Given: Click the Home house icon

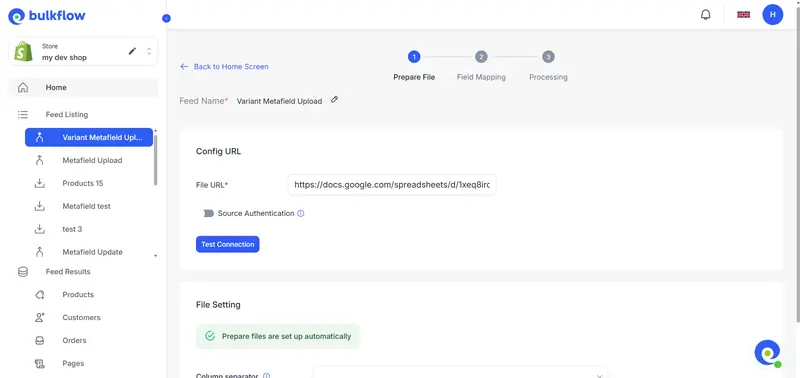Looking at the screenshot, I should (23, 88).
